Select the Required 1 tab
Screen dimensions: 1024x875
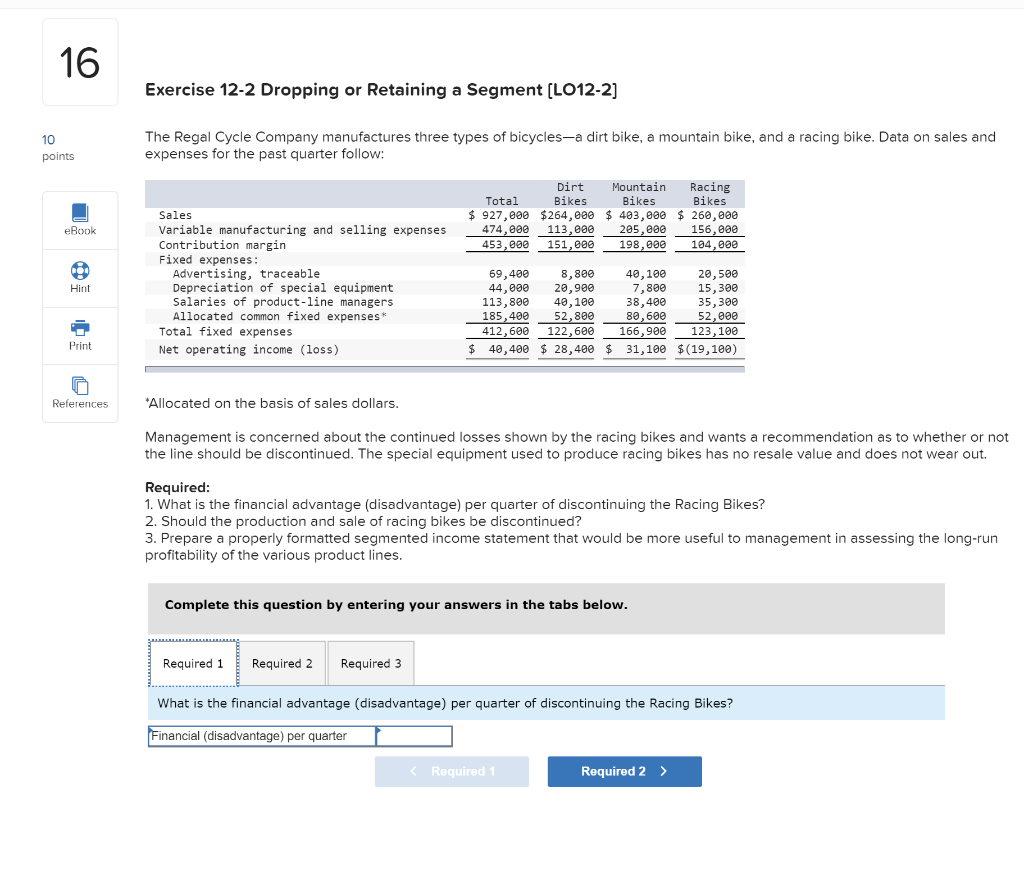(192, 663)
